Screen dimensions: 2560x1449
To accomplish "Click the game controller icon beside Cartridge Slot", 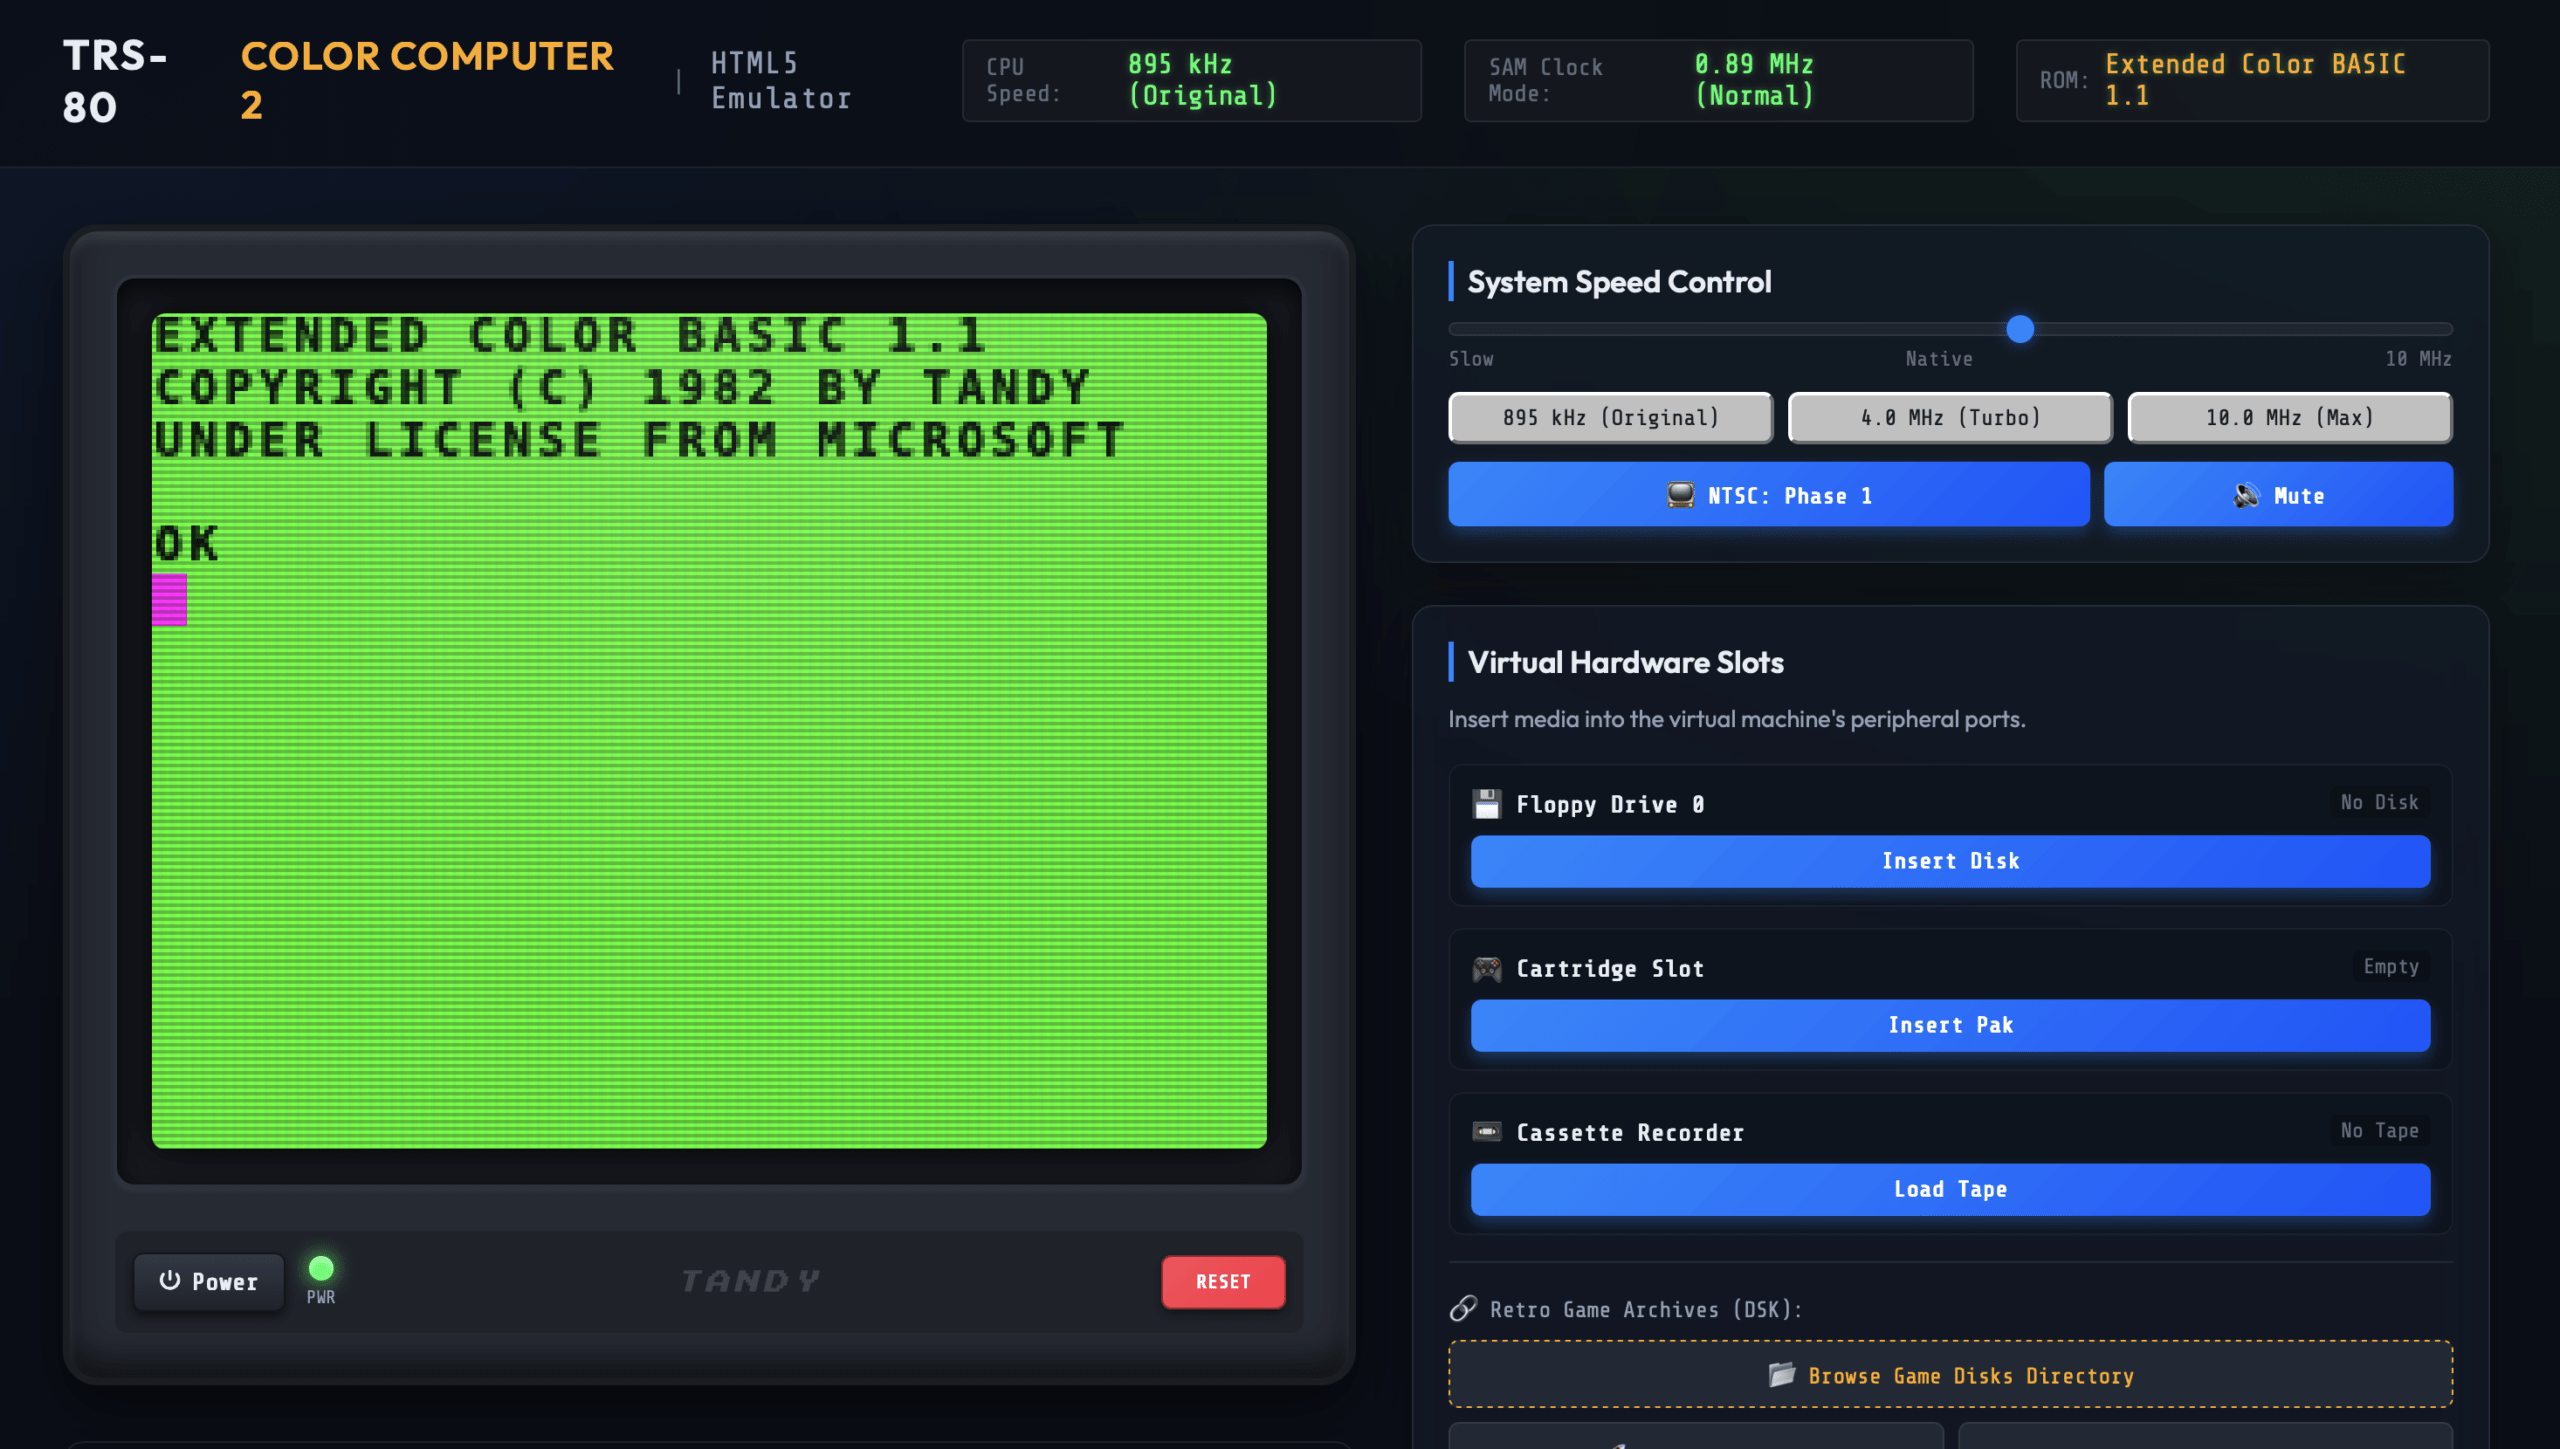I will [1487, 968].
